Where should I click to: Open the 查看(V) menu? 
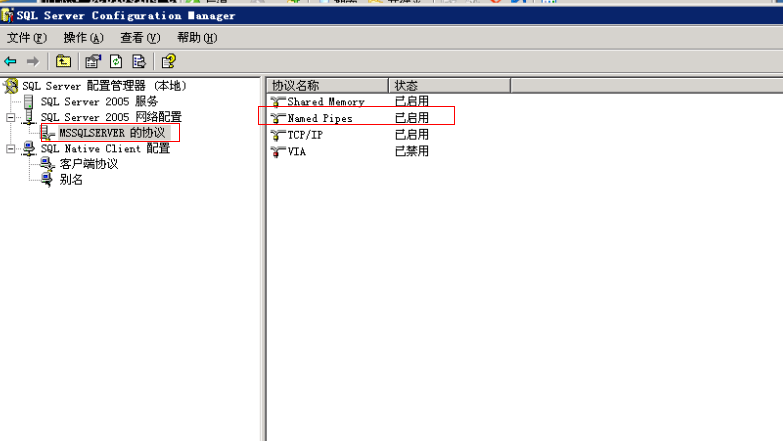(140, 38)
